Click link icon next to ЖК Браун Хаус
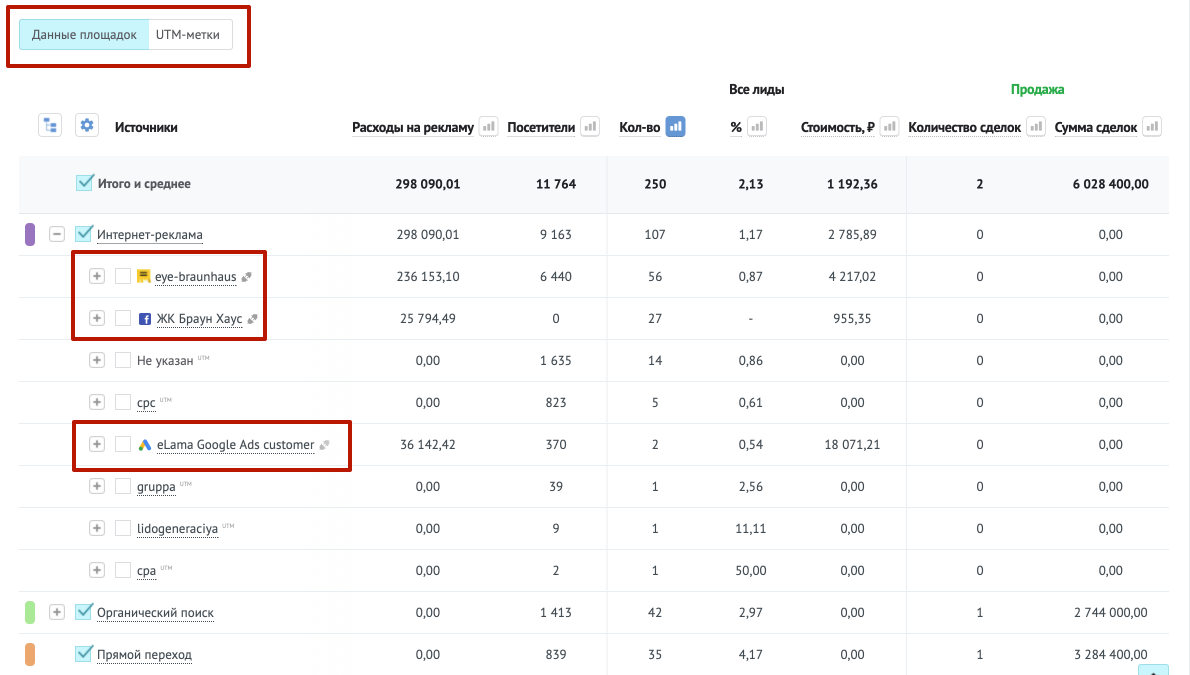The image size is (1190, 675). 253,319
